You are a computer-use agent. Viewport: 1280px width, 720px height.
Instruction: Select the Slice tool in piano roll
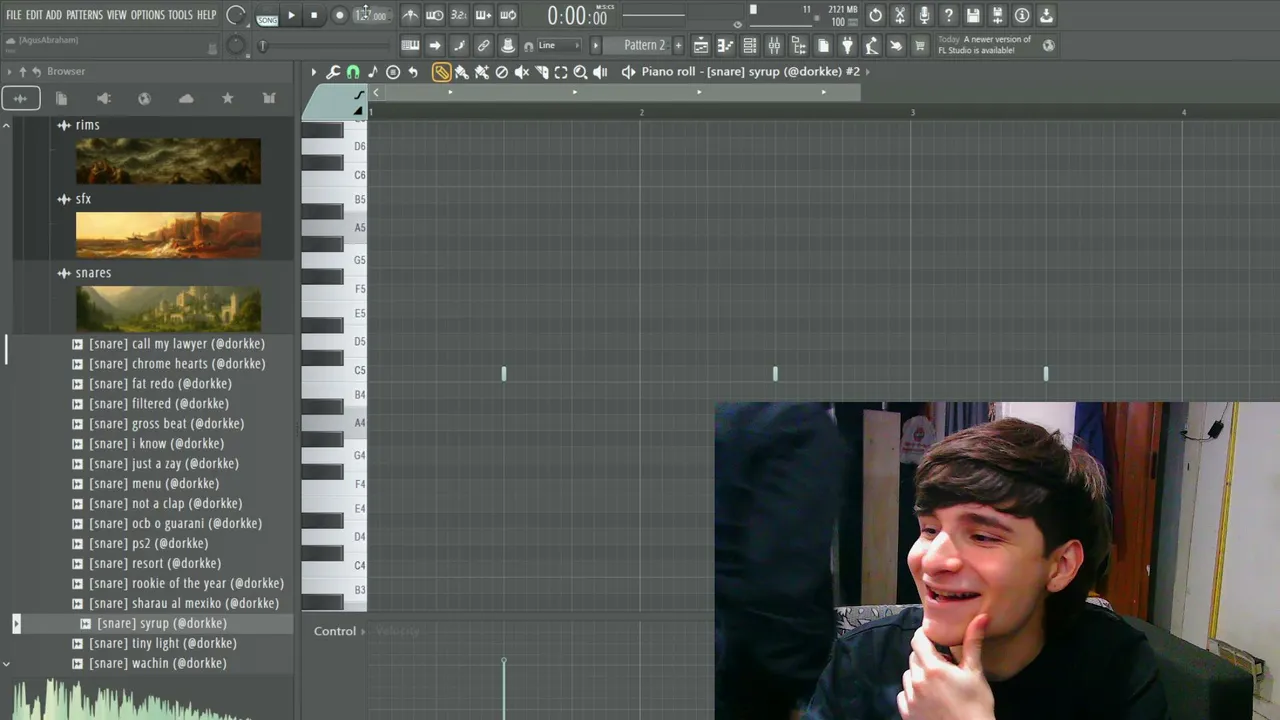tap(541, 72)
